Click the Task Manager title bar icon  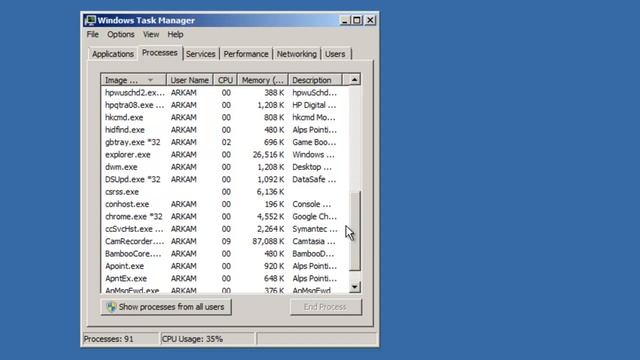click(90, 20)
